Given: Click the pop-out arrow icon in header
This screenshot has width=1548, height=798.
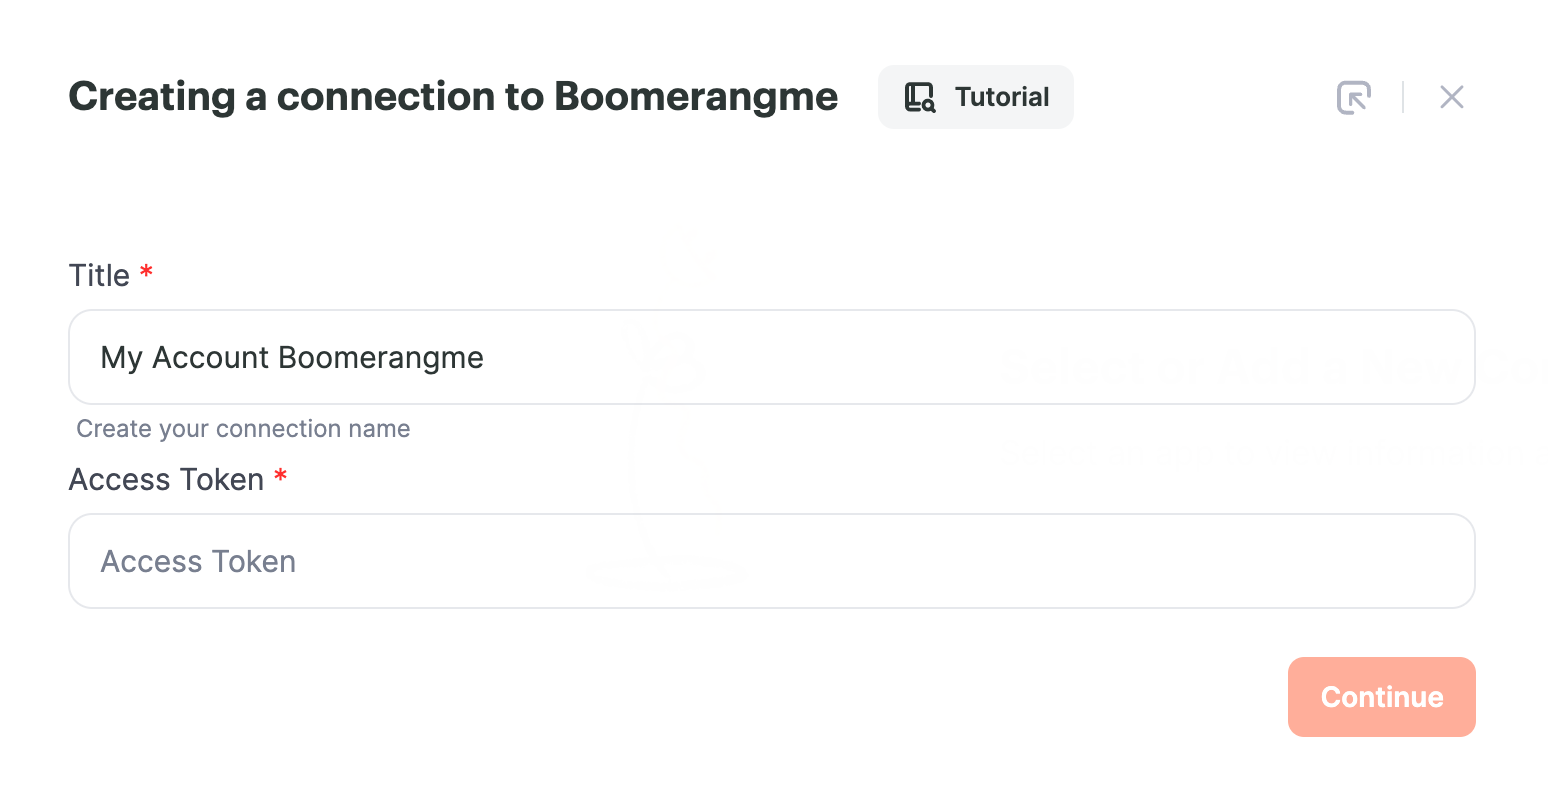Looking at the screenshot, I should (x=1354, y=97).
